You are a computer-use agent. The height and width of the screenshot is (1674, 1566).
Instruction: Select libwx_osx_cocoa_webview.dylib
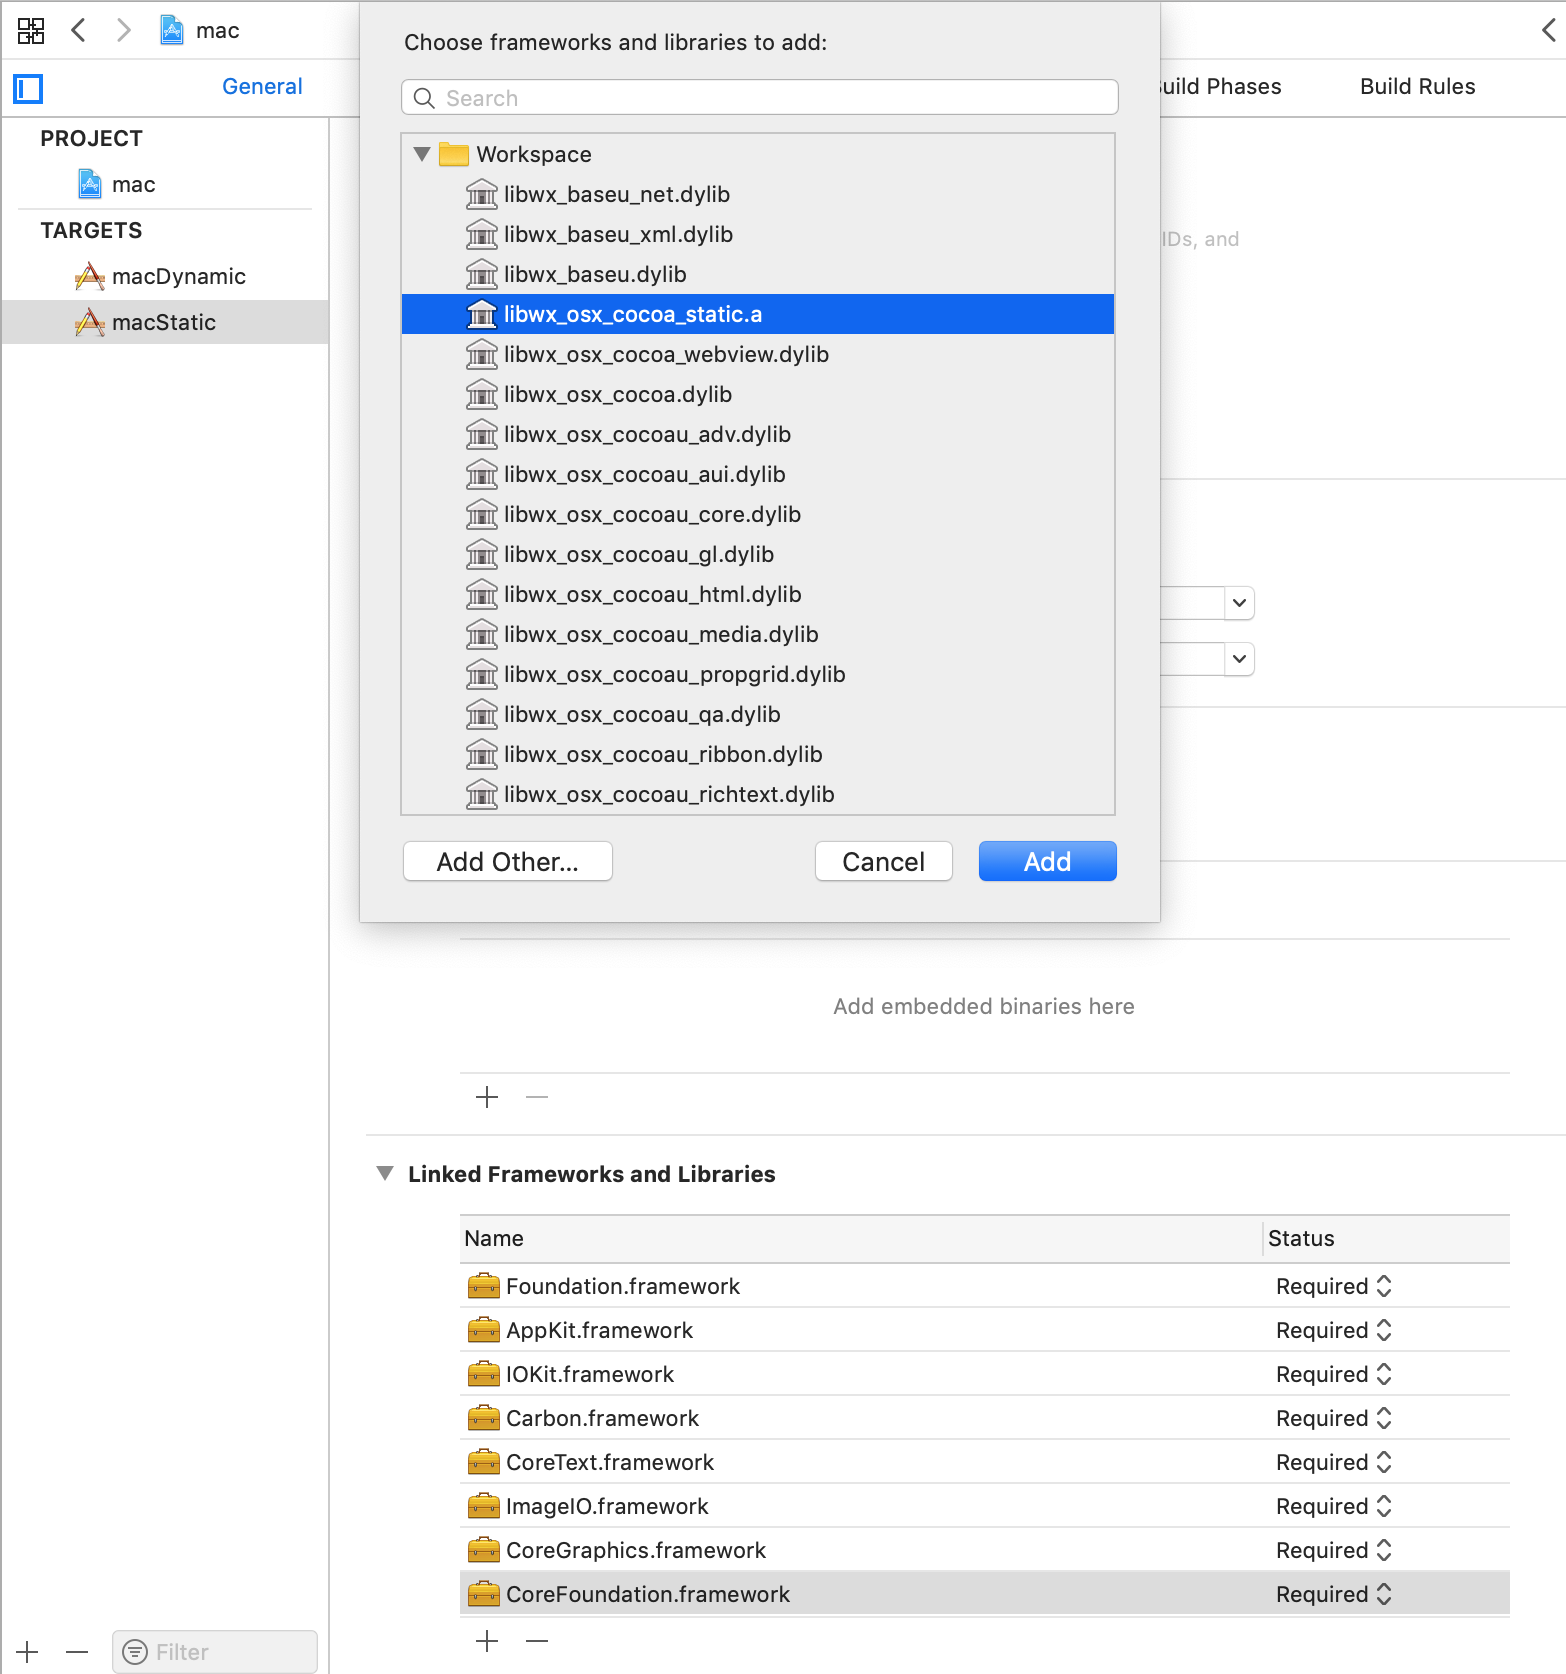pos(758,354)
